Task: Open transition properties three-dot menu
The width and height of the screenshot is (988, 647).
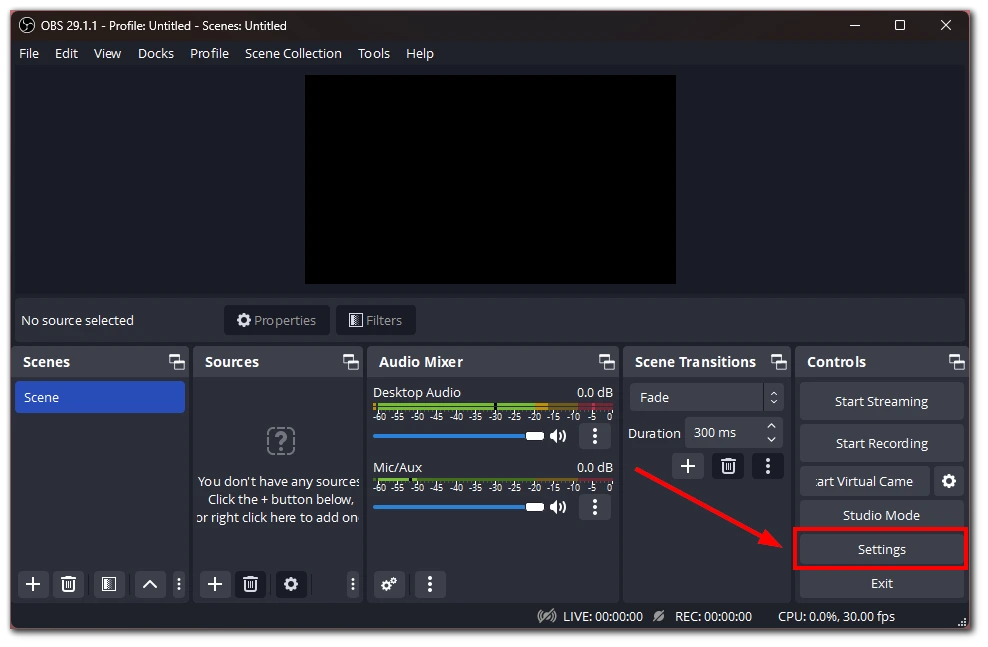Action: tap(767, 466)
